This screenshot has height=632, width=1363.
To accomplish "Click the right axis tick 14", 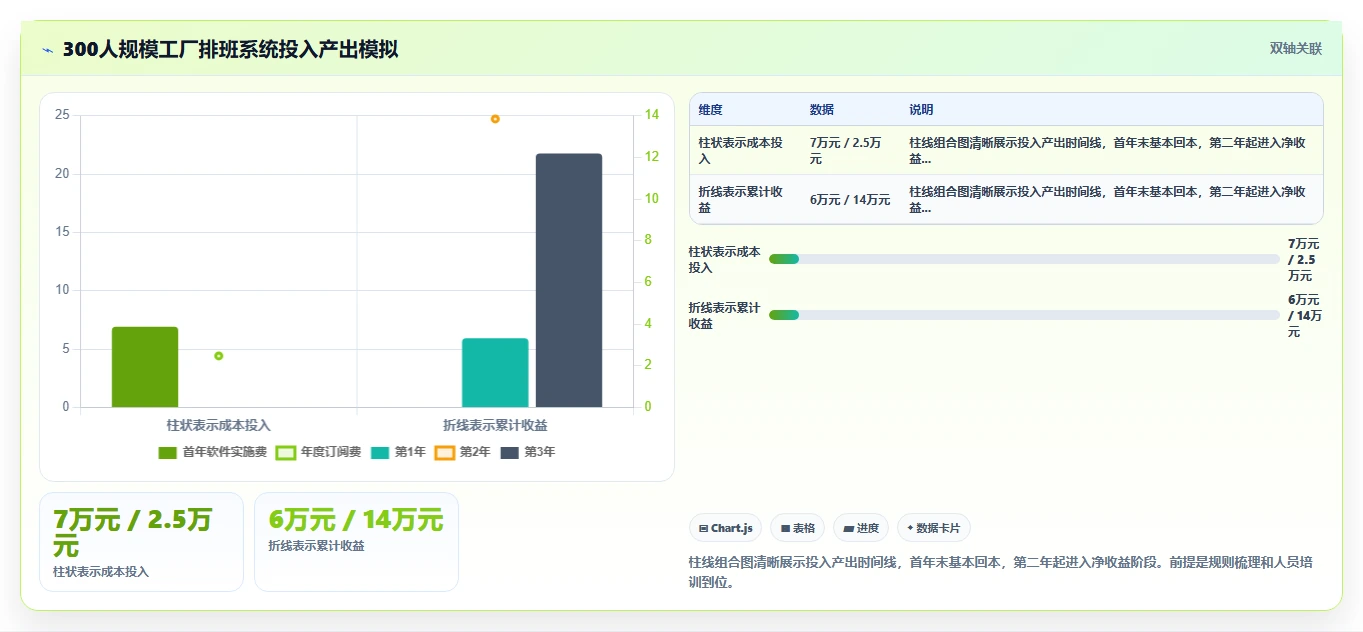I will (x=651, y=115).
